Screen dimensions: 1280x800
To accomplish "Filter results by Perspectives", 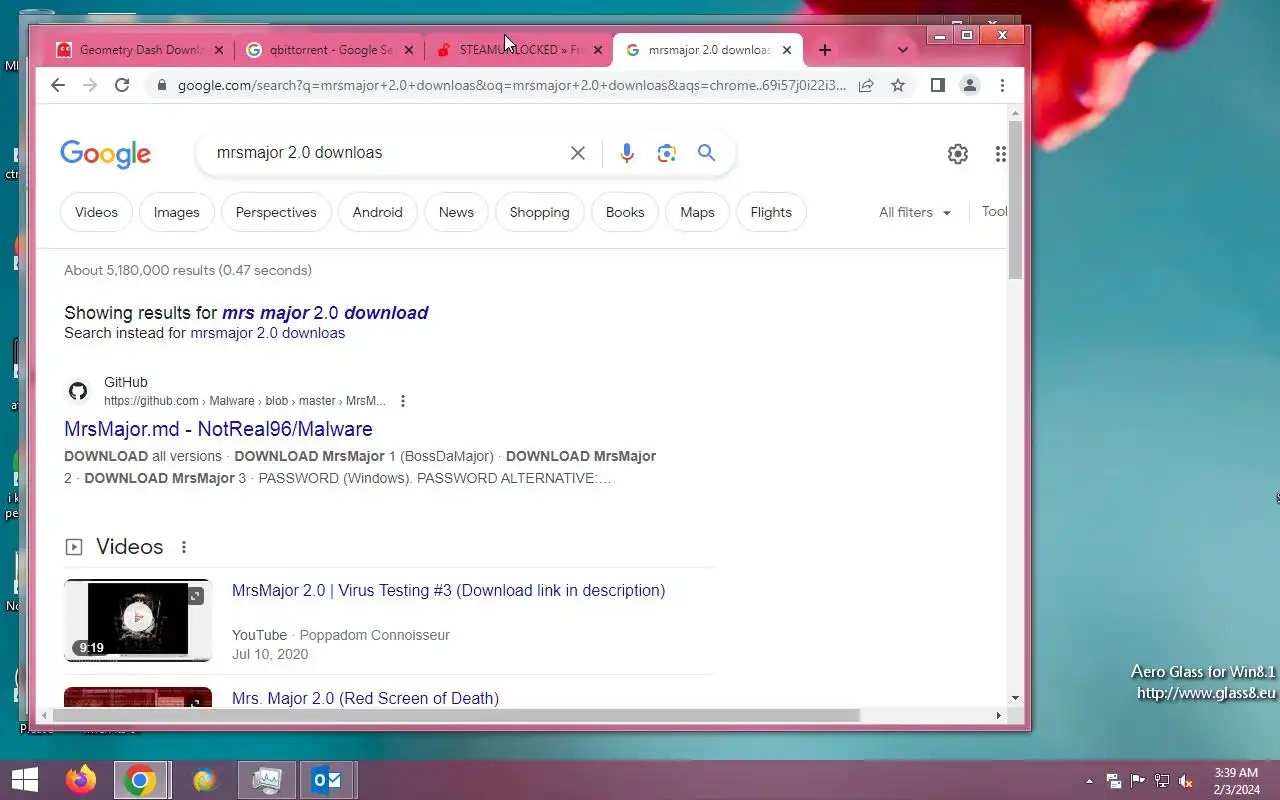I will tap(276, 212).
